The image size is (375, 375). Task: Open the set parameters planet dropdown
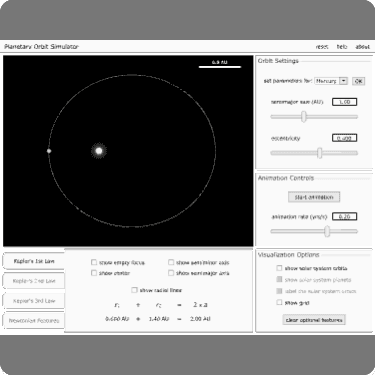331,81
